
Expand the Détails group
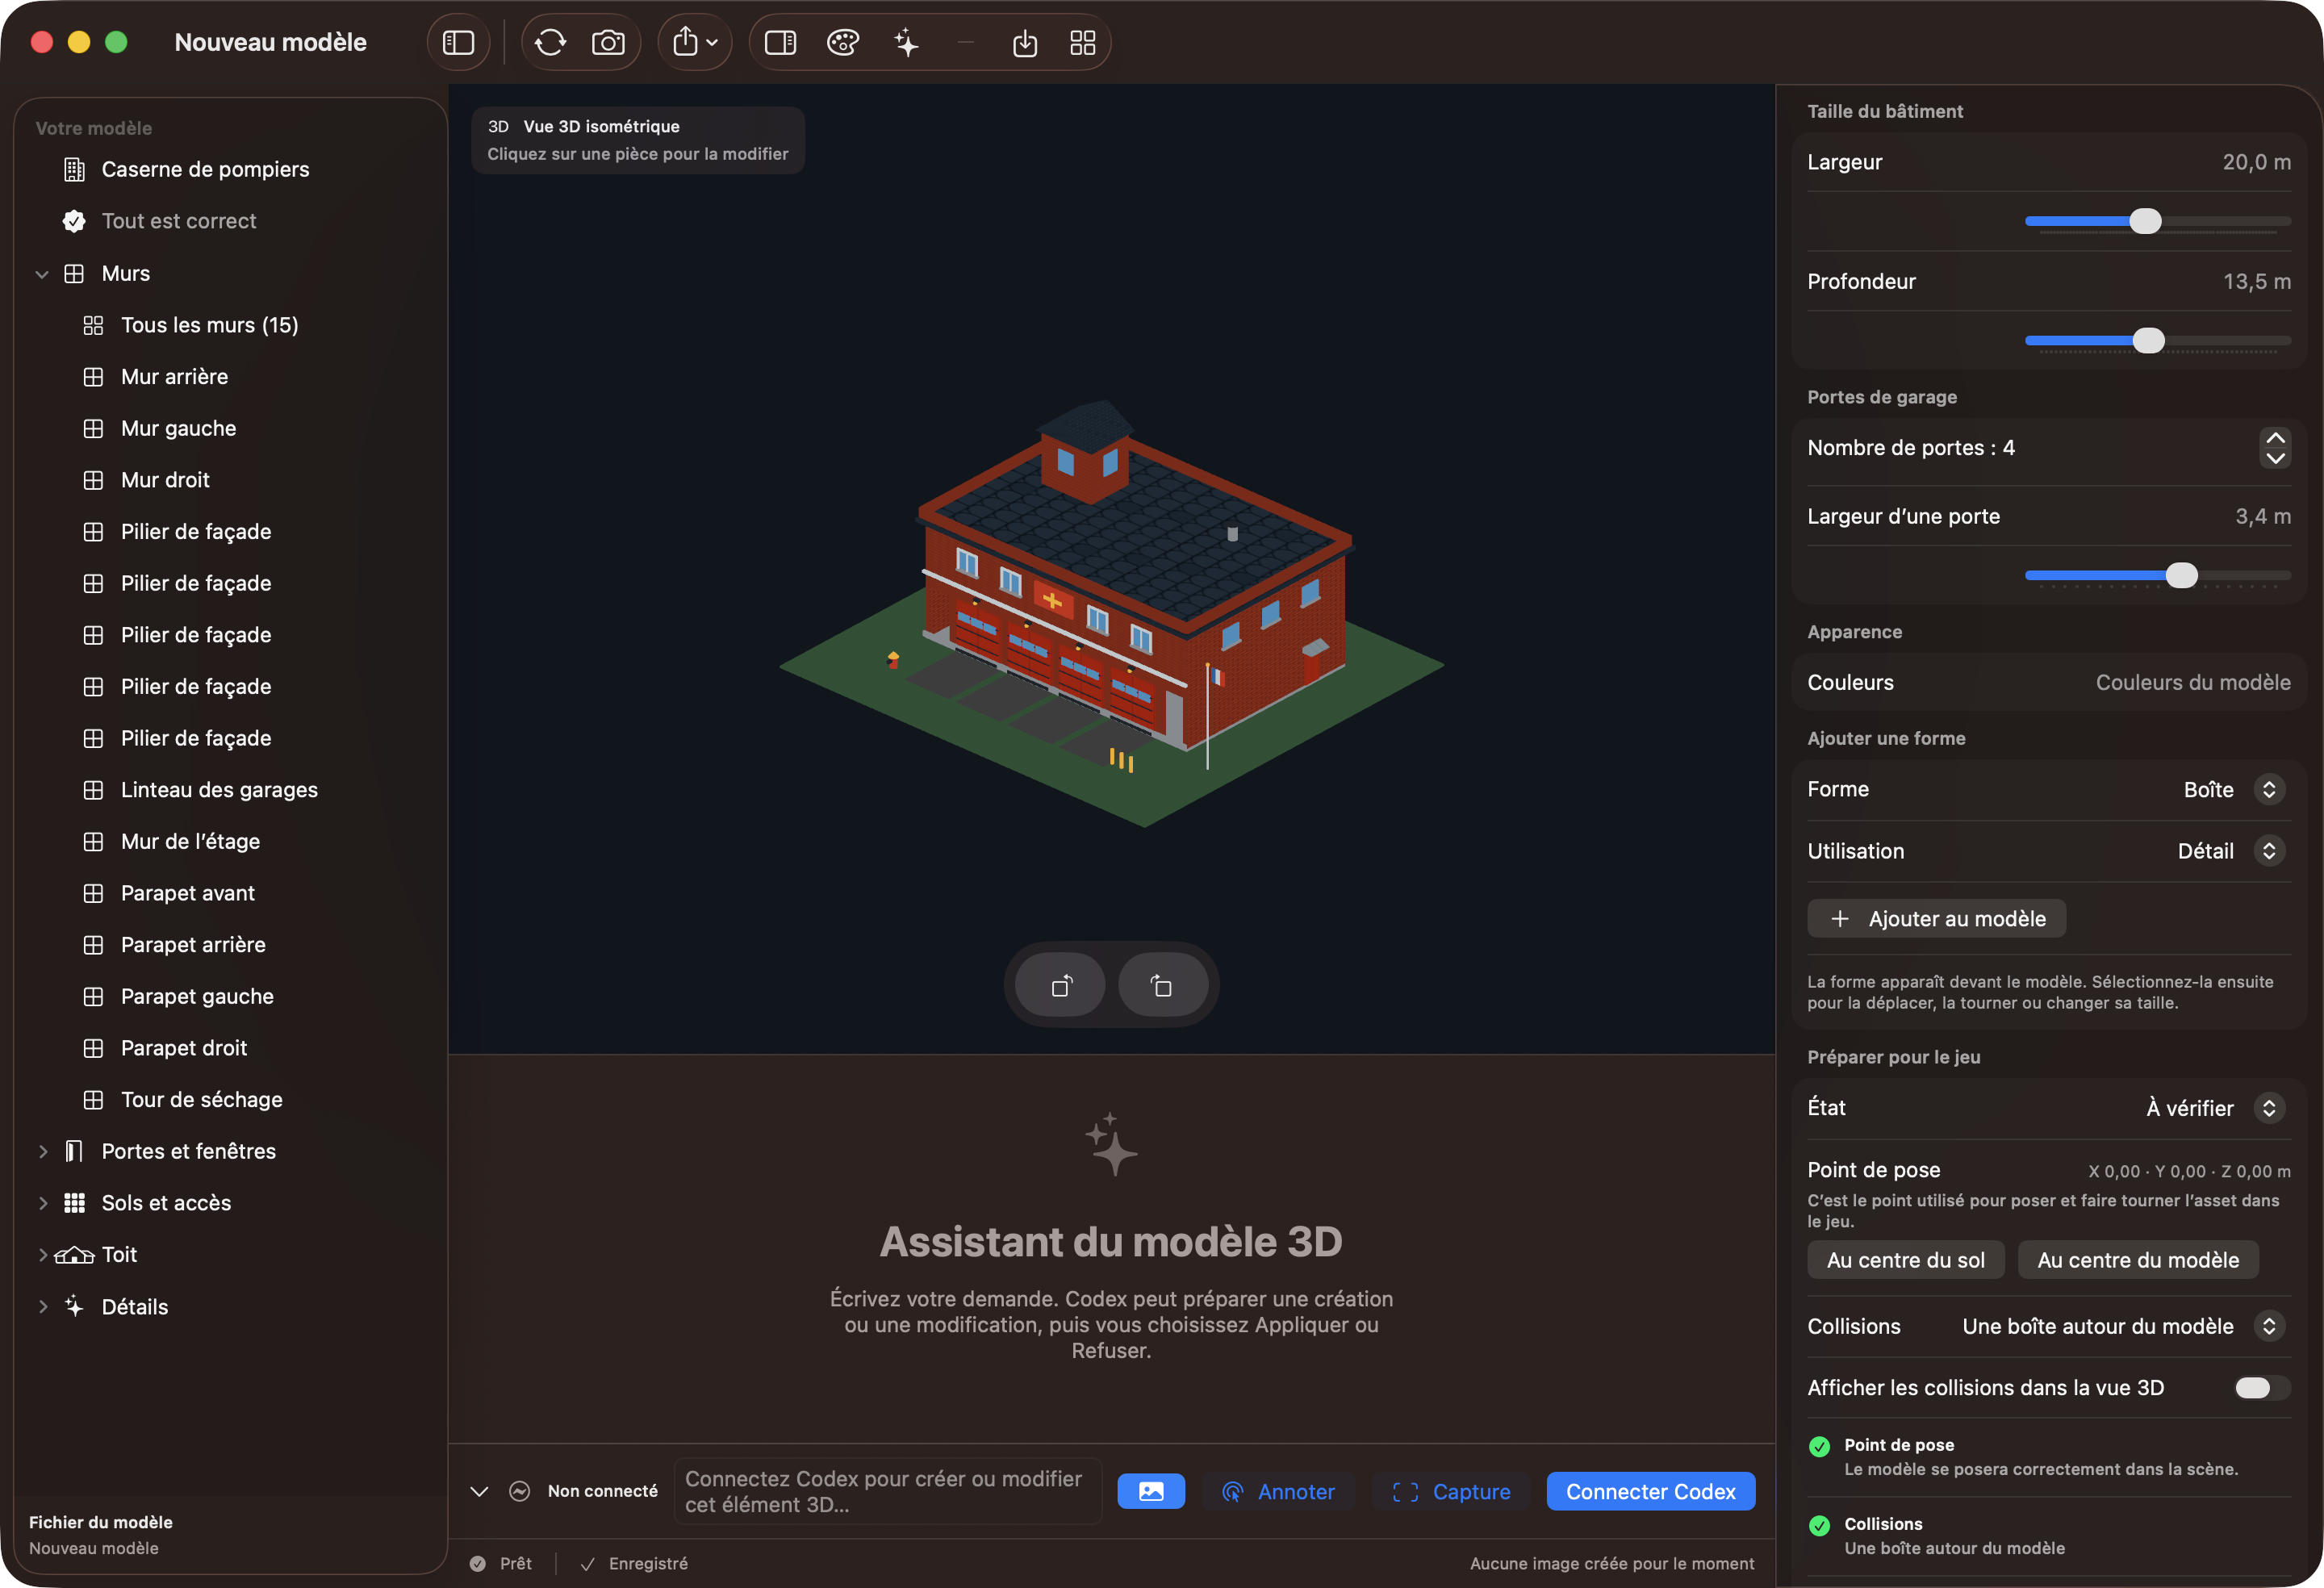42,1306
